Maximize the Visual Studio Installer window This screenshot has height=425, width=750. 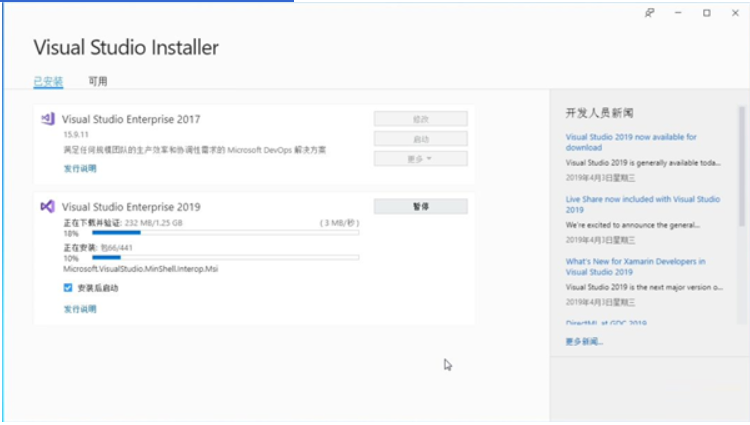[x=706, y=13]
